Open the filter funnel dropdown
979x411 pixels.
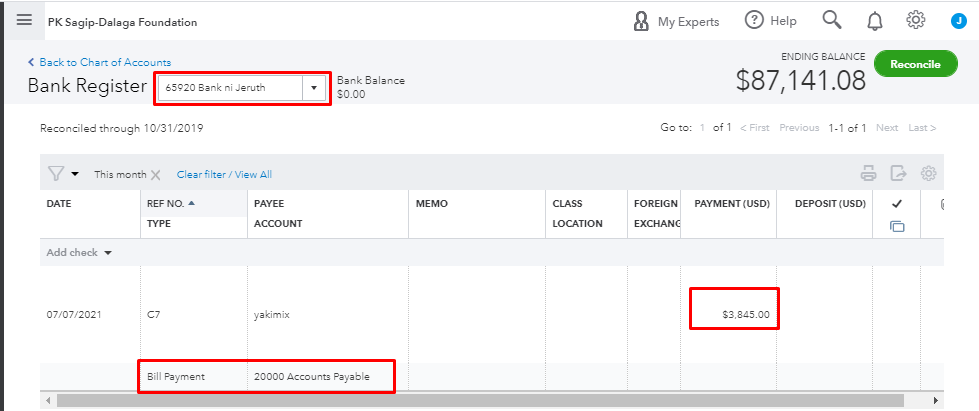(x=64, y=174)
